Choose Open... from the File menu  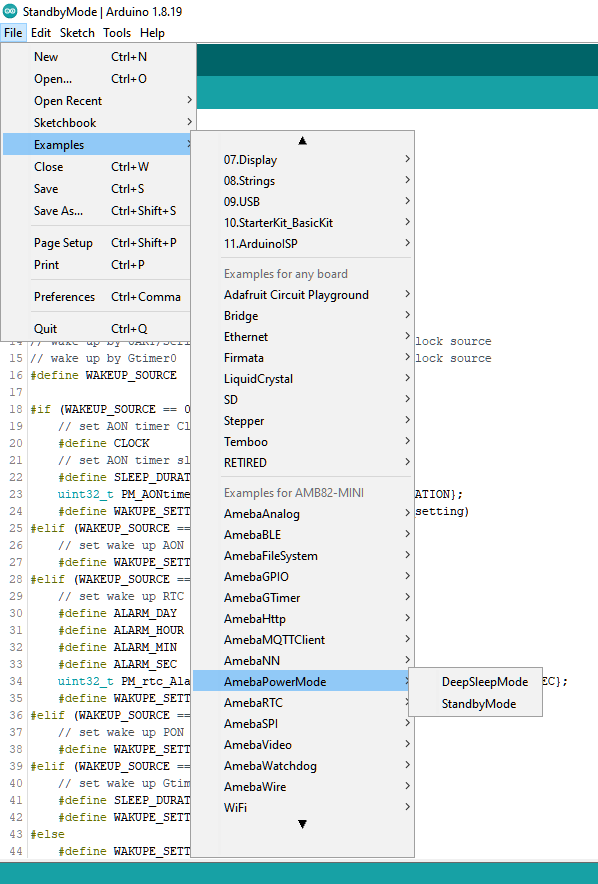point(99,79)
